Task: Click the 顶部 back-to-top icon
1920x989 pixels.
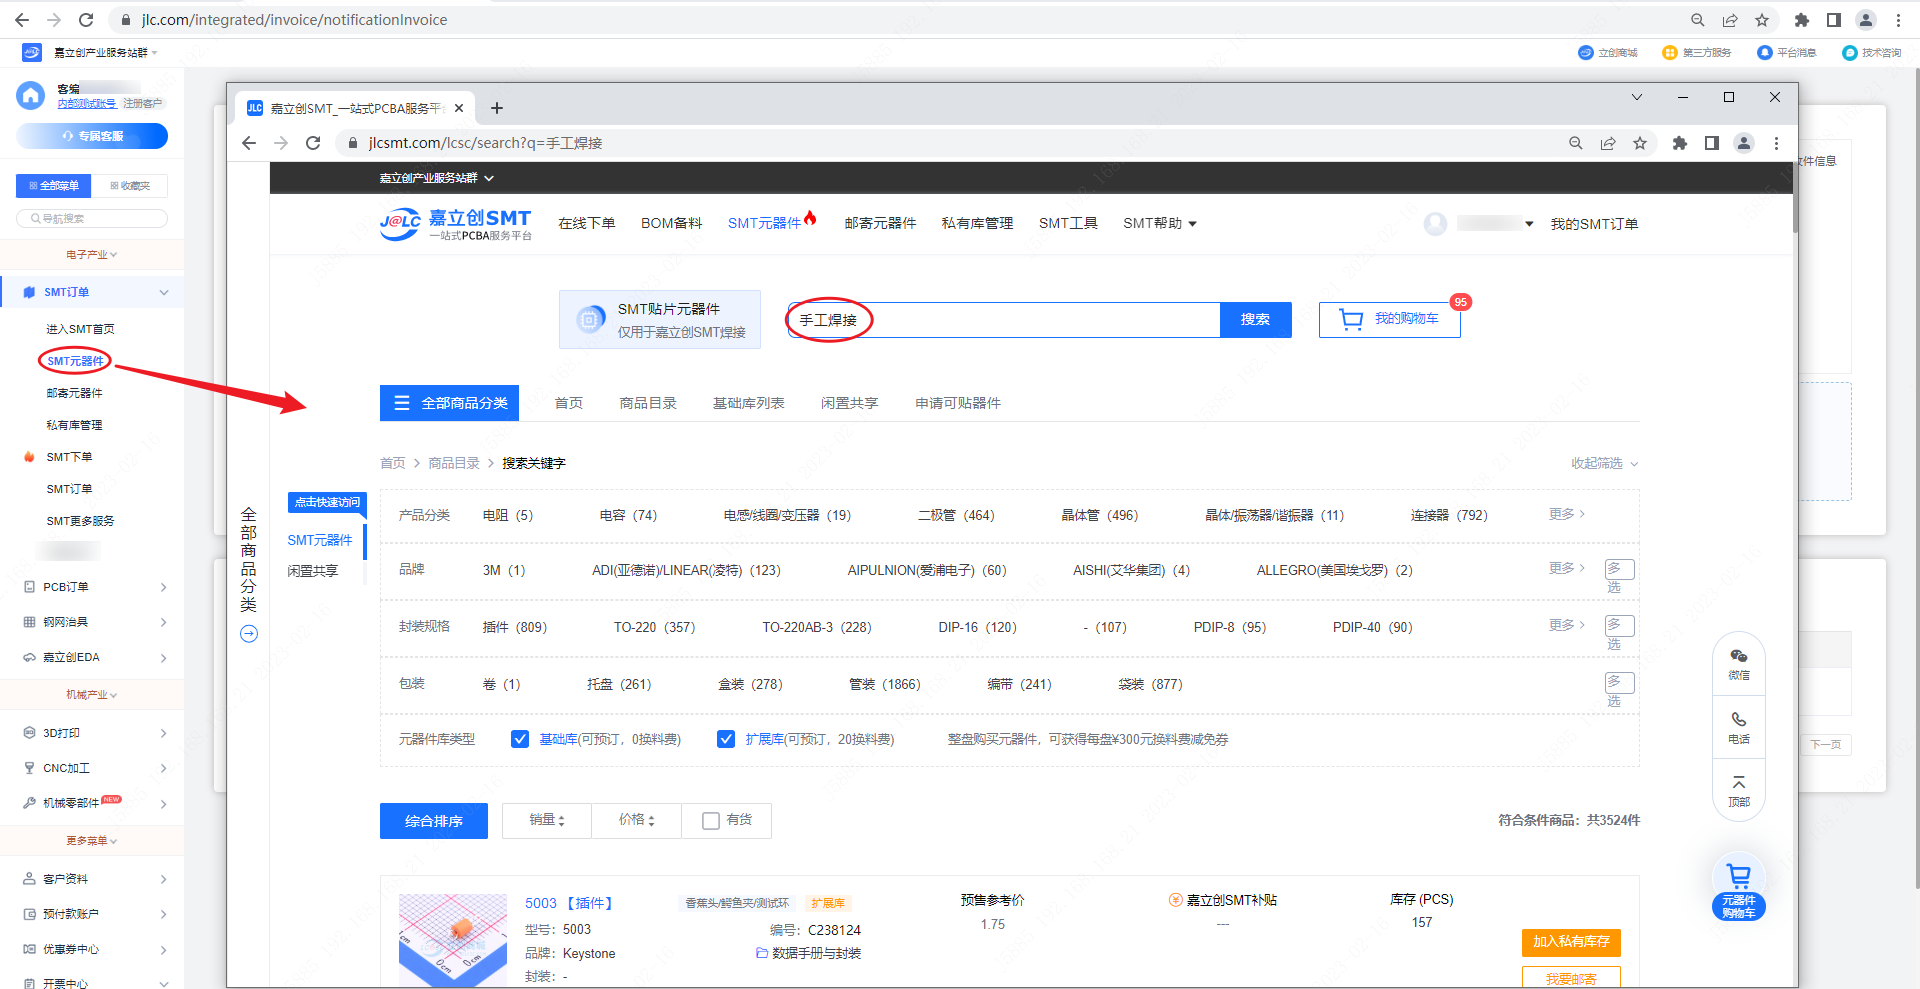Action: click(1738, 783)
